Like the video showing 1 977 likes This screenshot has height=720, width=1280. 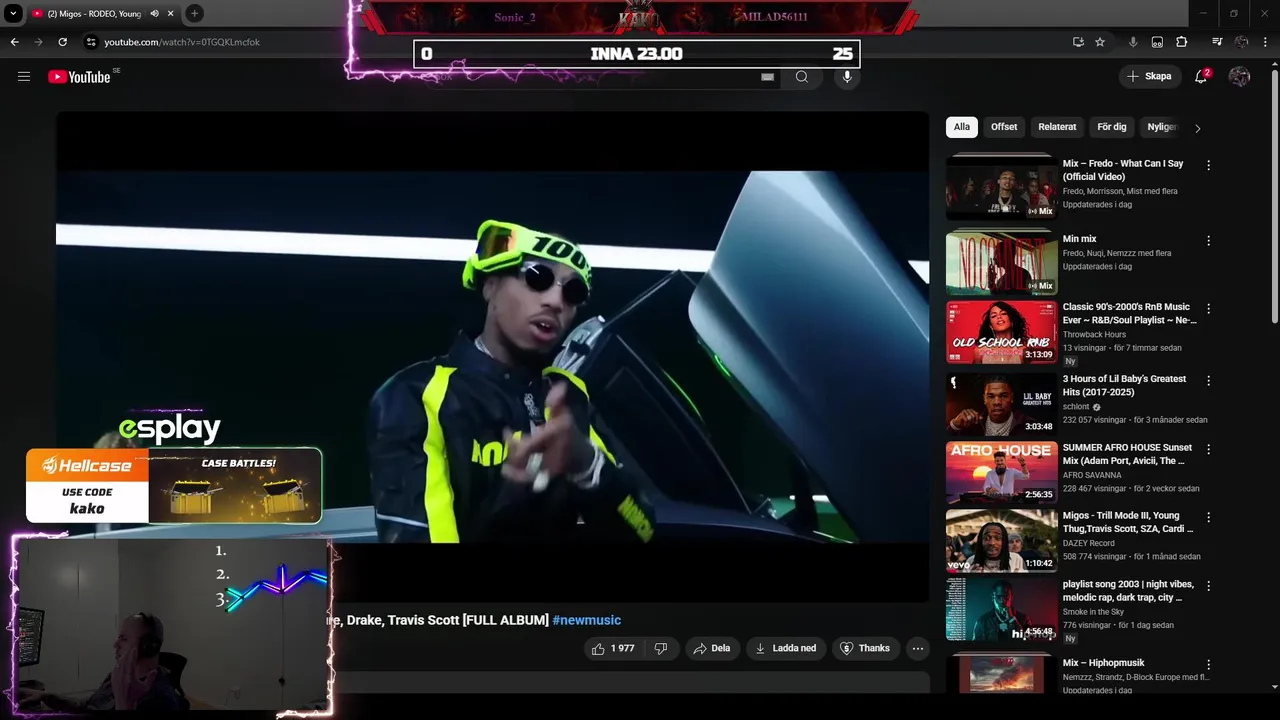(x=613, y=648)
